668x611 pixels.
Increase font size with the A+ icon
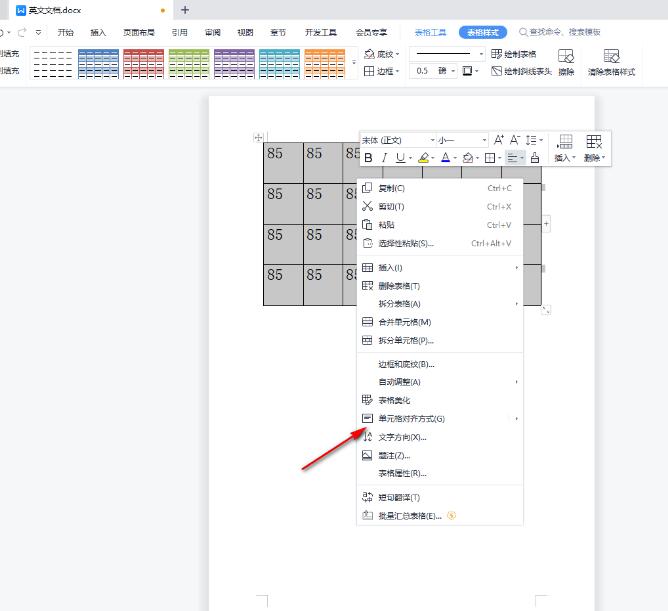(x=498, y=140)
